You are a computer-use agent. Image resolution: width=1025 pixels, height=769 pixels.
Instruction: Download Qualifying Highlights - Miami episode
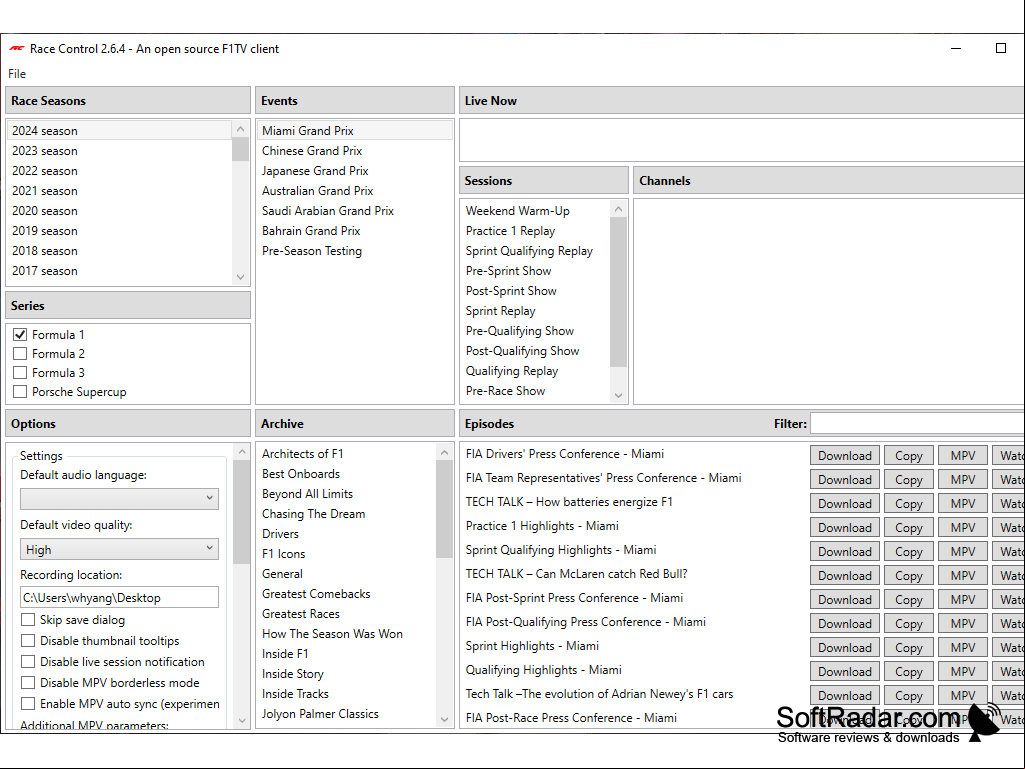845,672
